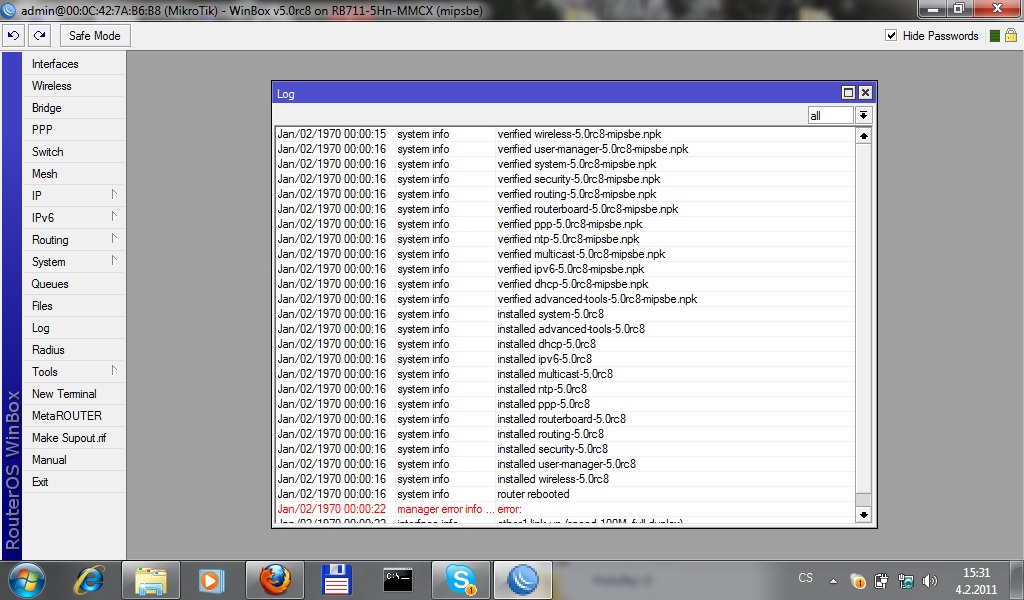
Task: Open the Switch menu
Action: click(x=74, y=152)
